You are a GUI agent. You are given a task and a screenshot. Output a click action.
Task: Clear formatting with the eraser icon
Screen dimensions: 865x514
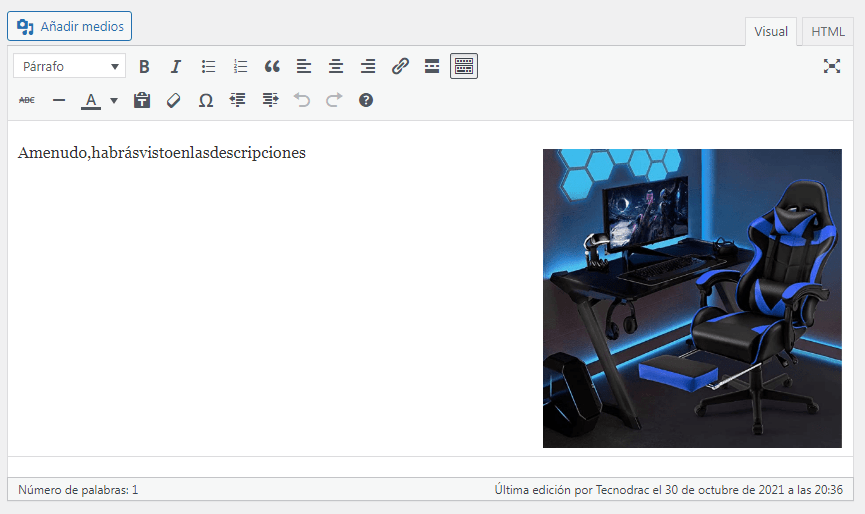(174, 100)
